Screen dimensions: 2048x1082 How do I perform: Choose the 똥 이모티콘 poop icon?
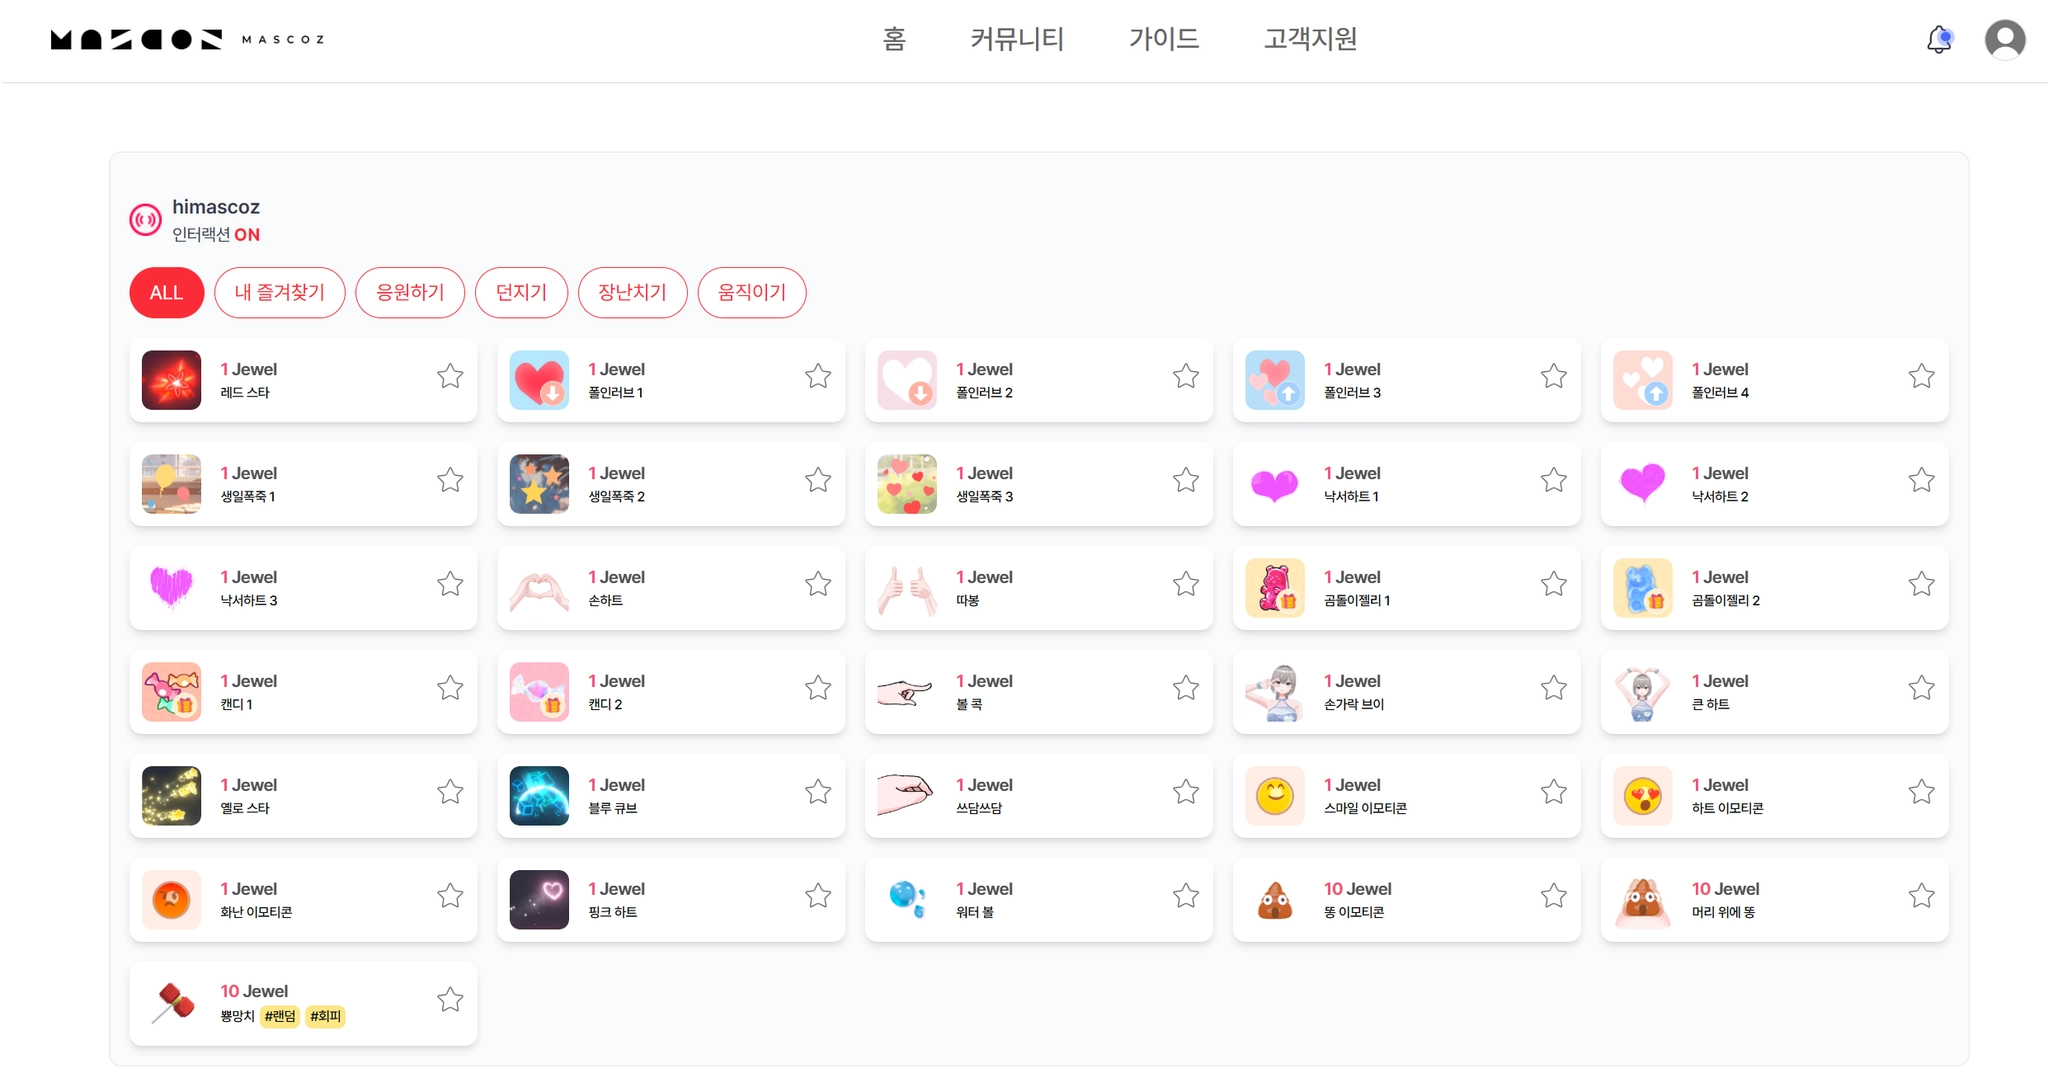[x=1274, y=900]
